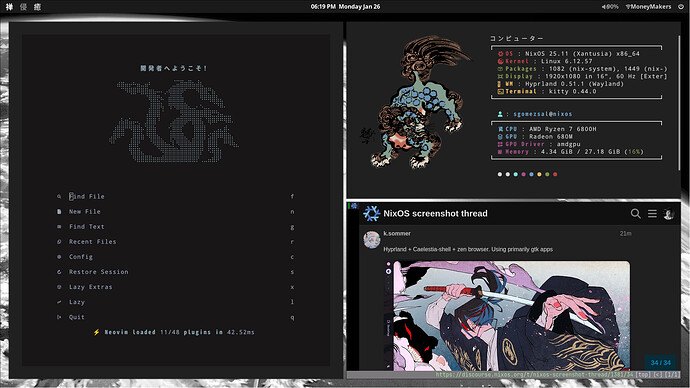Click the red color dot in fastfetch palette

(555, 174)
